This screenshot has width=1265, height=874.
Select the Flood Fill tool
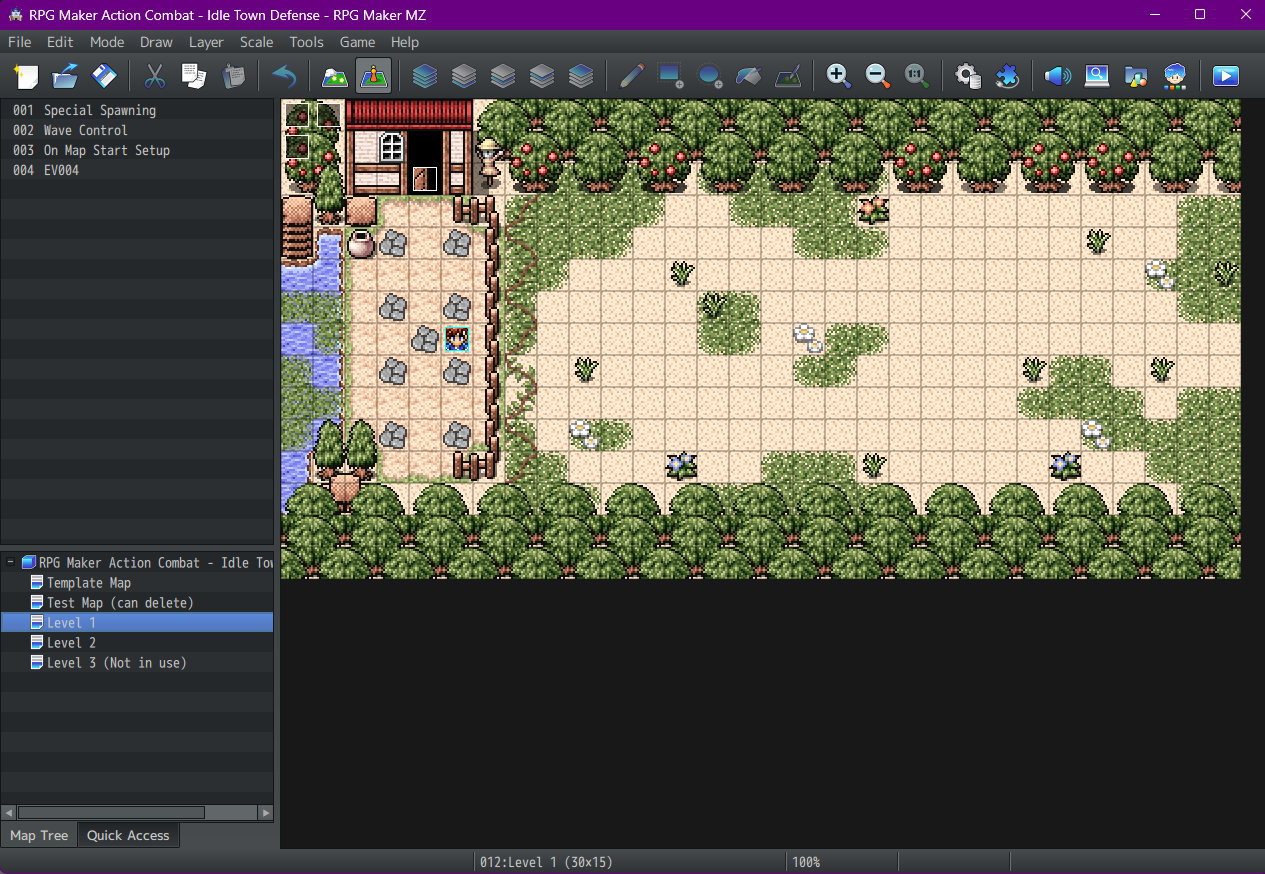point(749,76)
